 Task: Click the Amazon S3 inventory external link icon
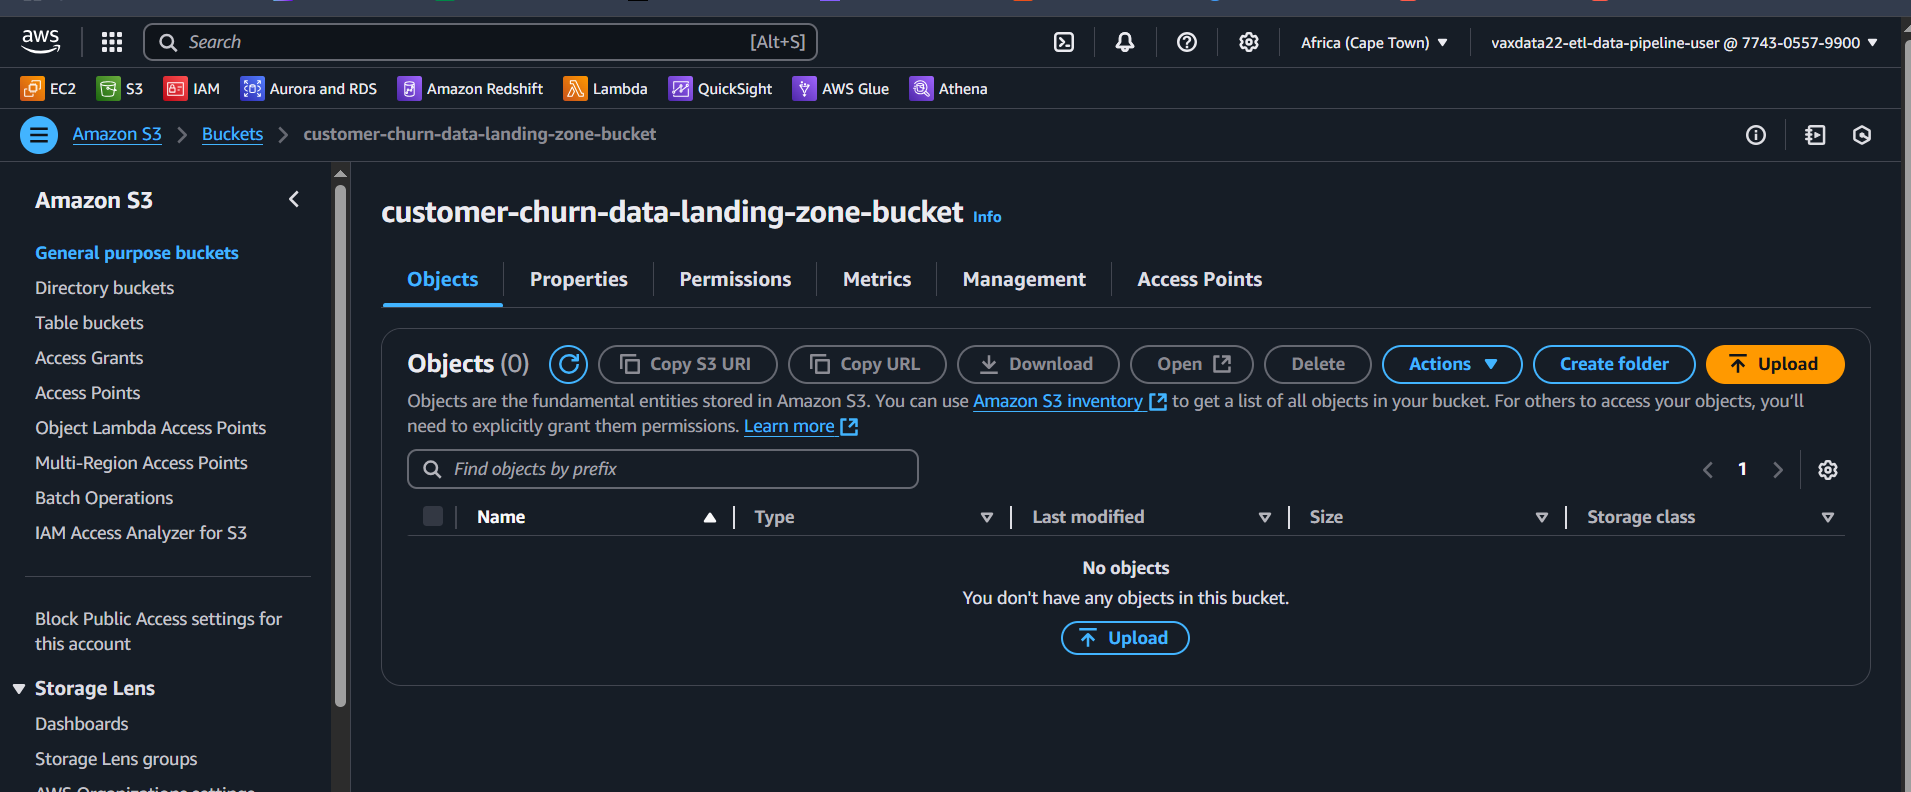click(x=1158, y=401)
